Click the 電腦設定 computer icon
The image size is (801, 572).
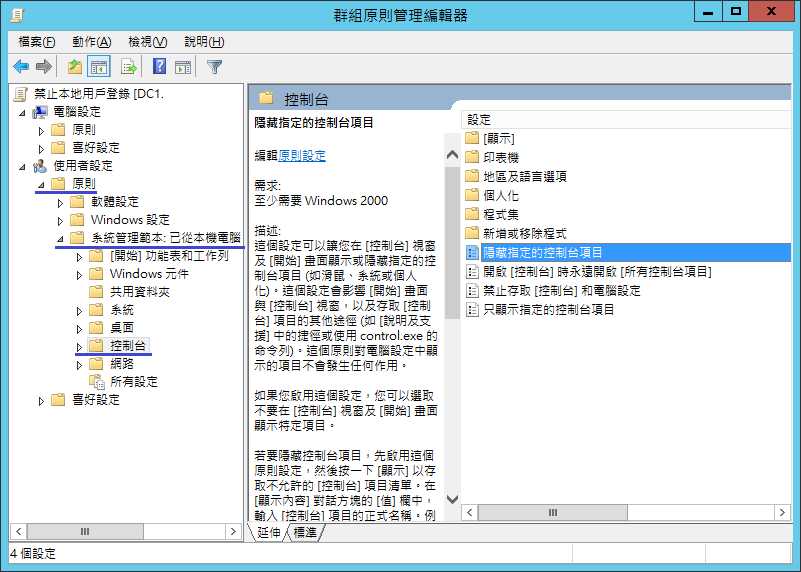pos(40,112)
